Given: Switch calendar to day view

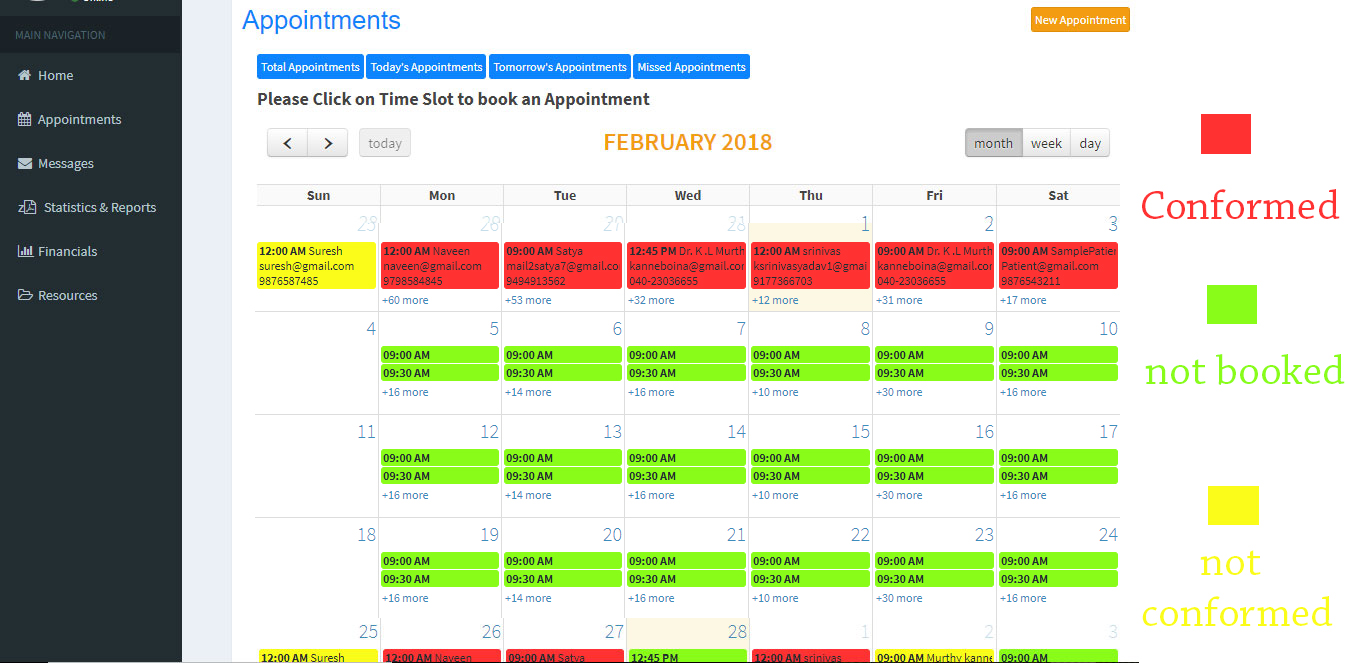Looking at the screenshot, I should [1090, 143].
